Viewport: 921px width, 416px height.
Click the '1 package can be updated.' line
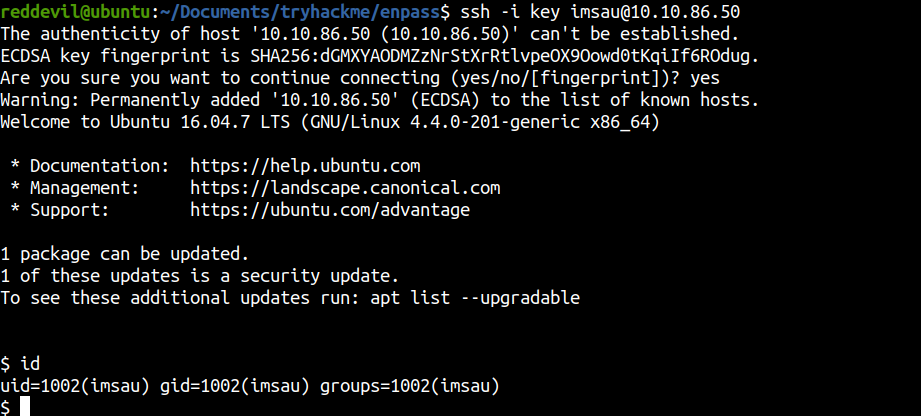point(125,254)
